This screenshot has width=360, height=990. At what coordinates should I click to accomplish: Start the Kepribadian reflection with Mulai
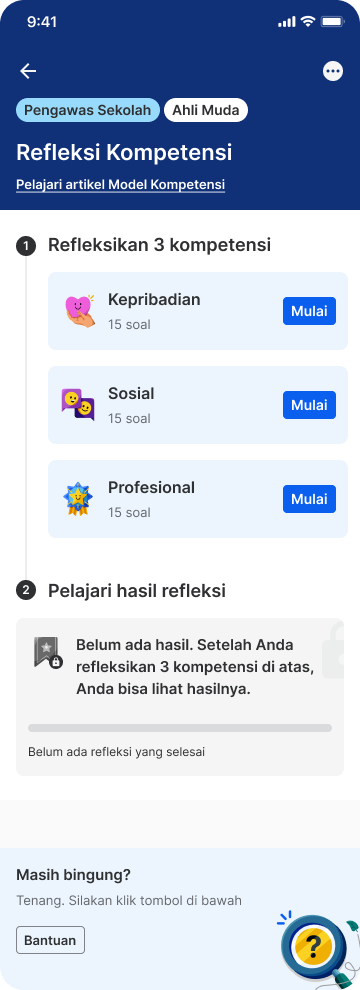point(309,311)
